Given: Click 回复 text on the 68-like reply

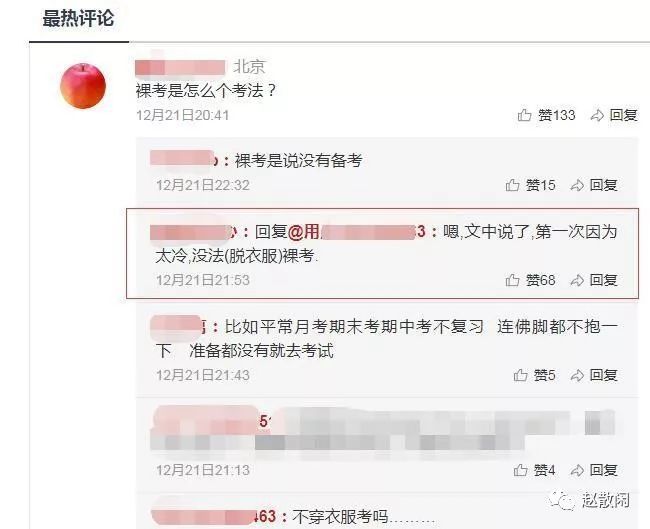Looking at the screenshot, I should pos(604,280).
